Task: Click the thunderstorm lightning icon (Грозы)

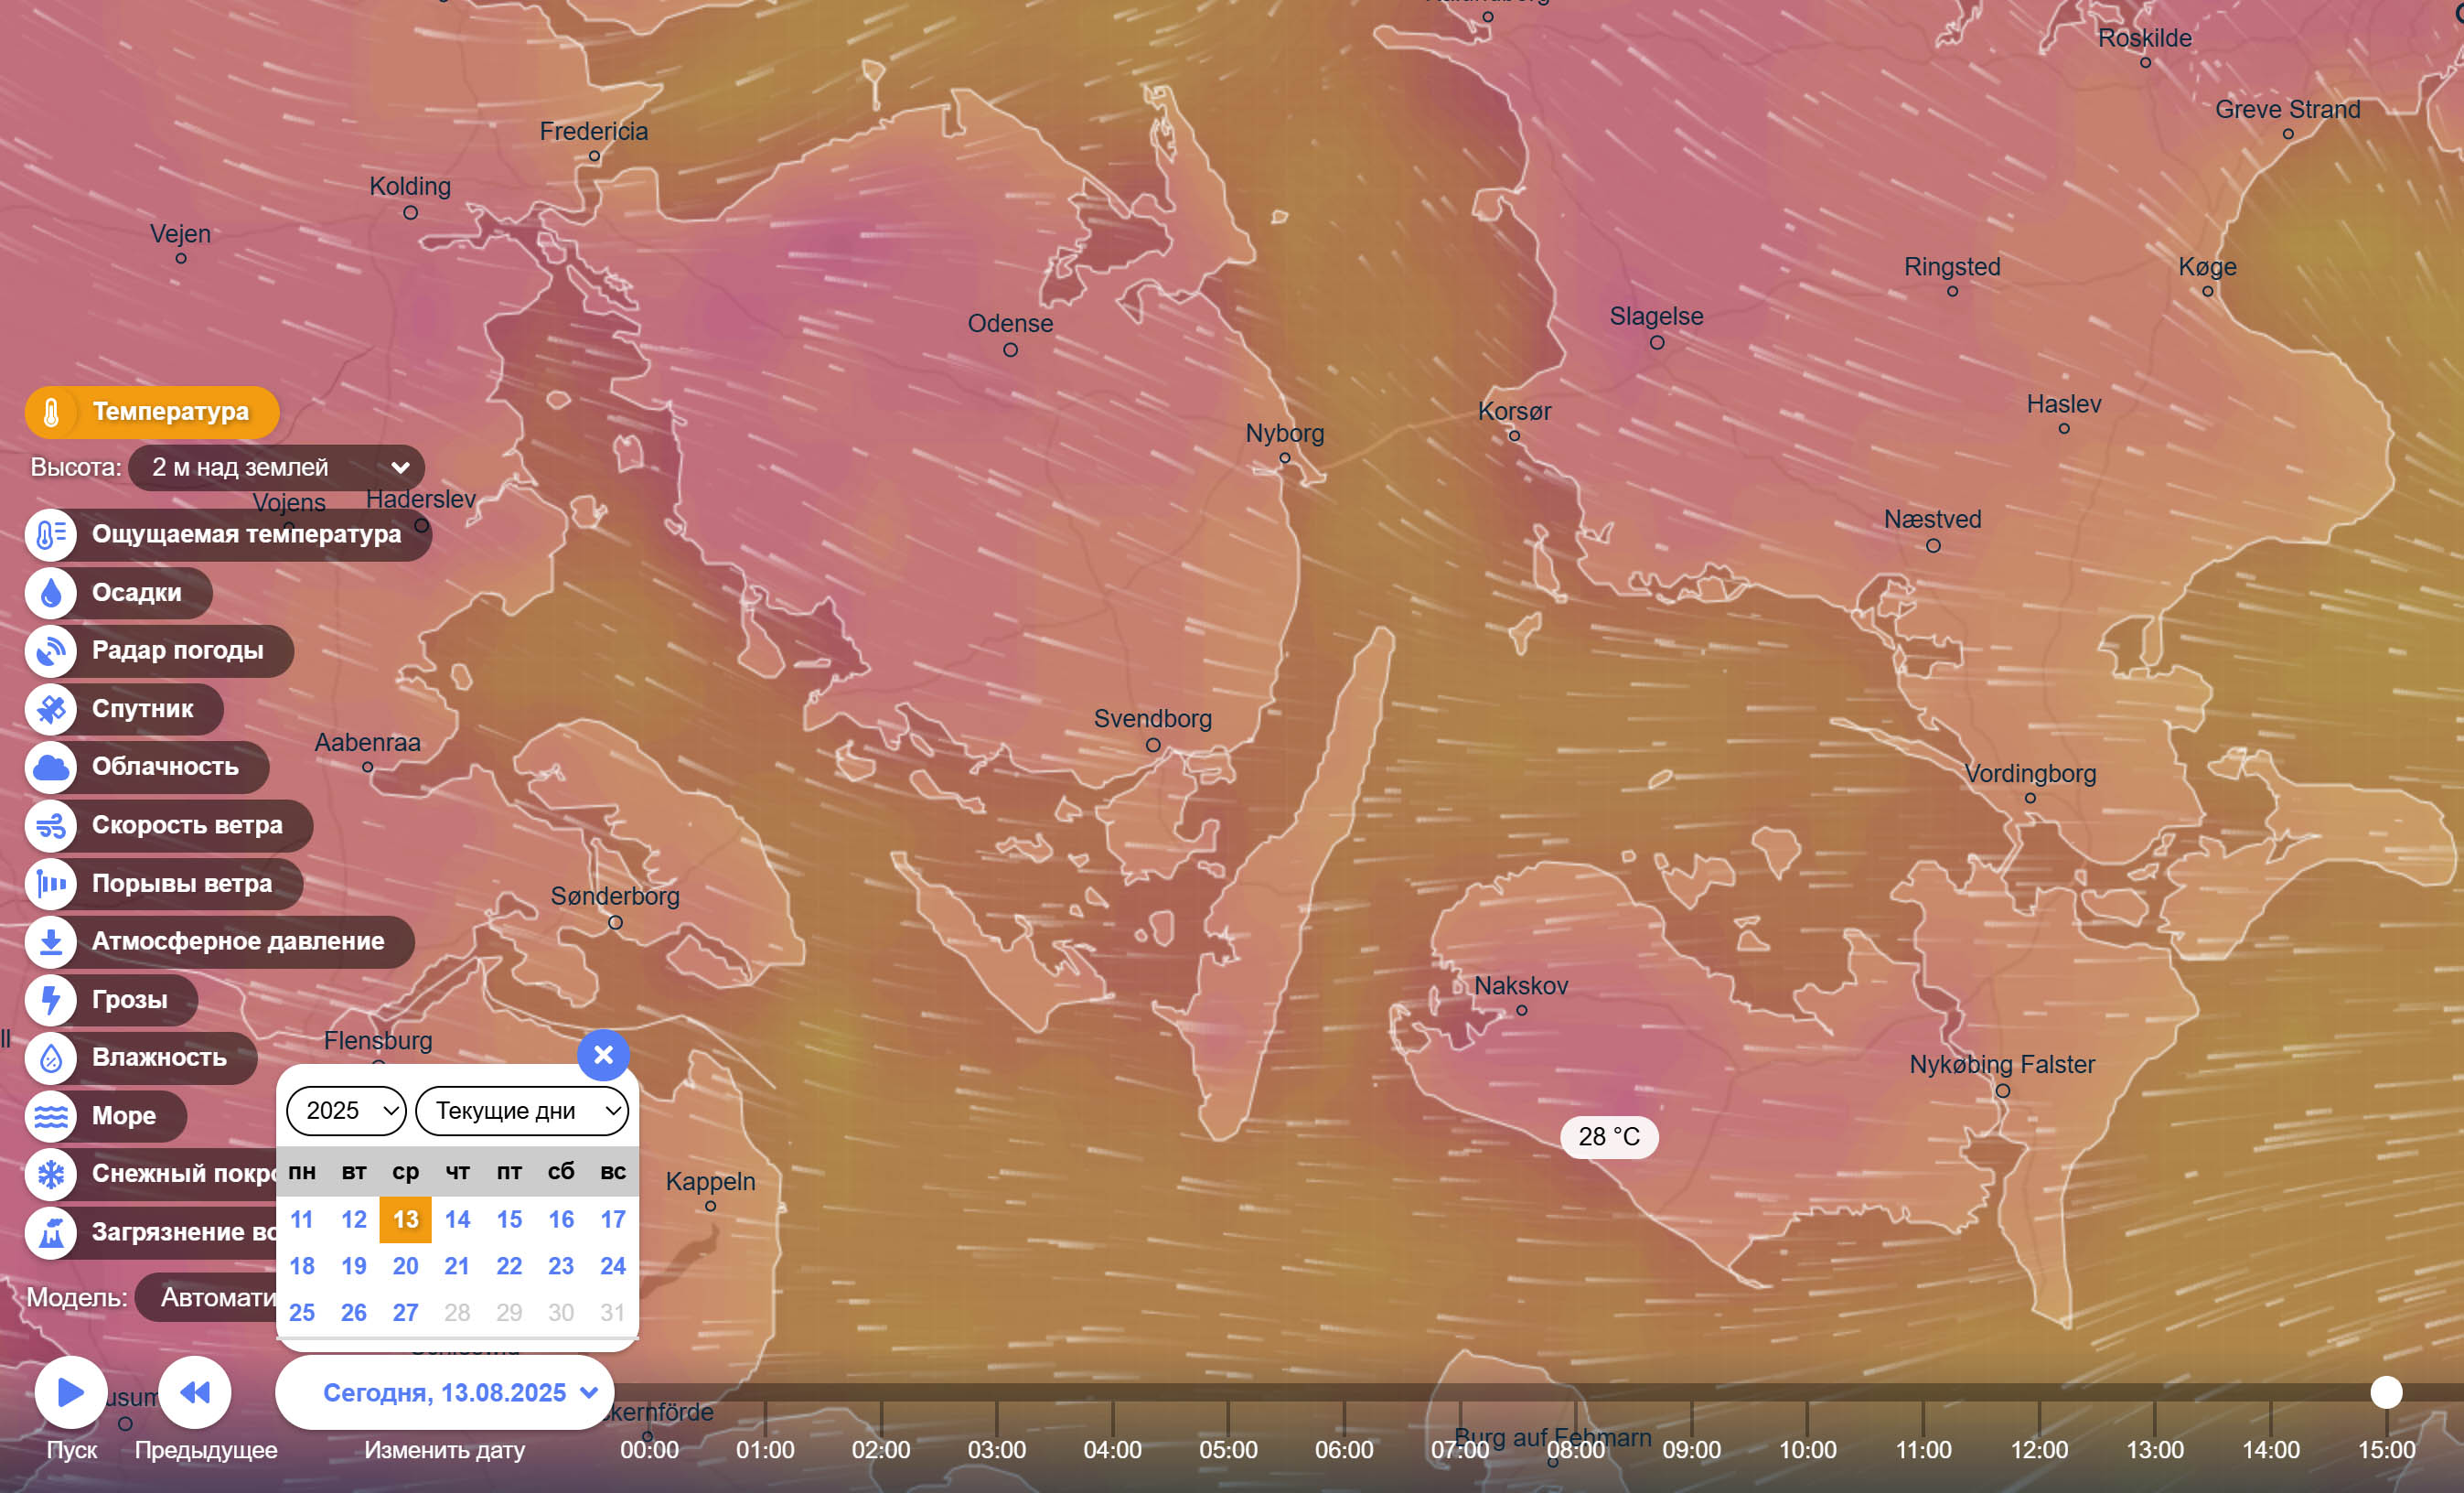Action: (x=51, y=999)
